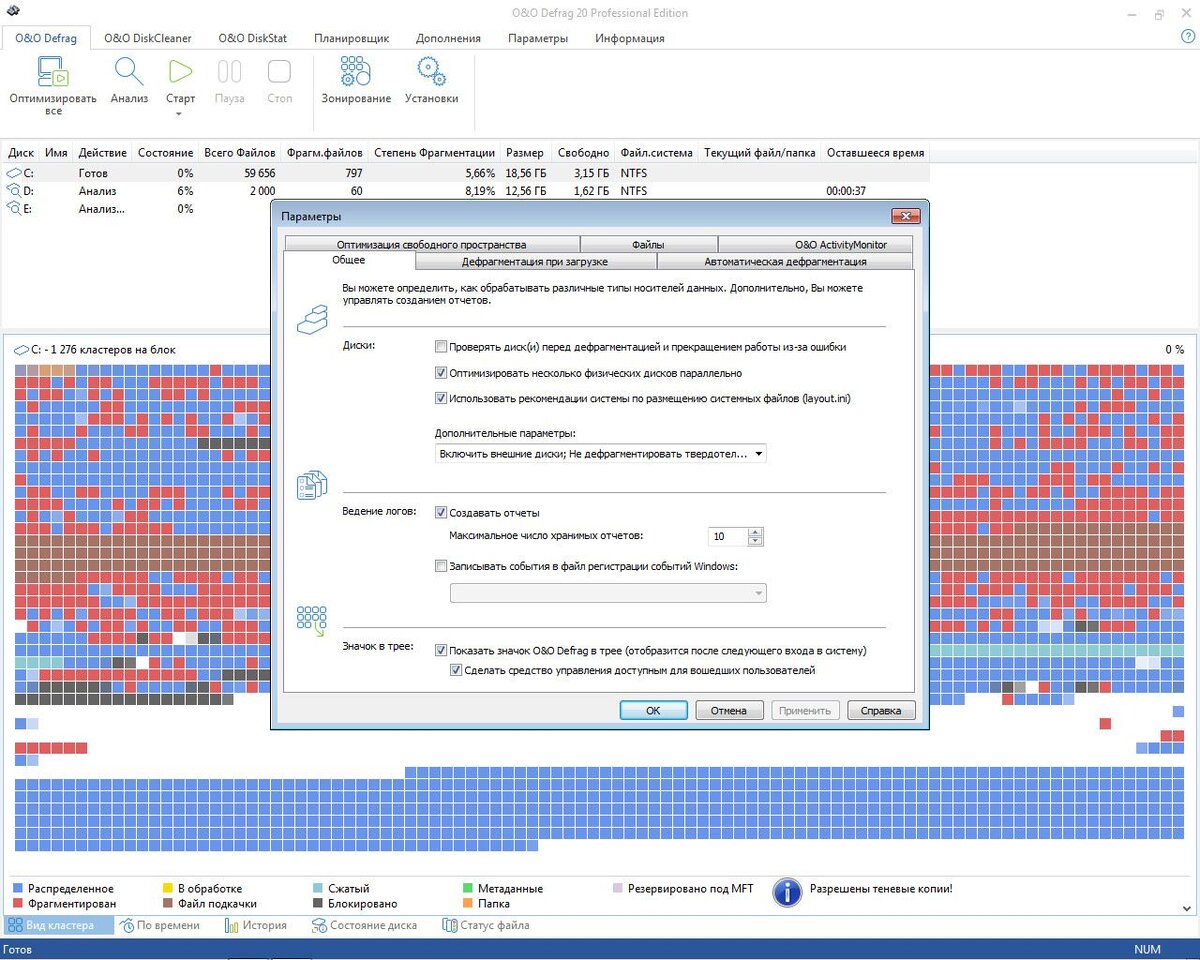Close the Параметры dialog

coord(906,216)
